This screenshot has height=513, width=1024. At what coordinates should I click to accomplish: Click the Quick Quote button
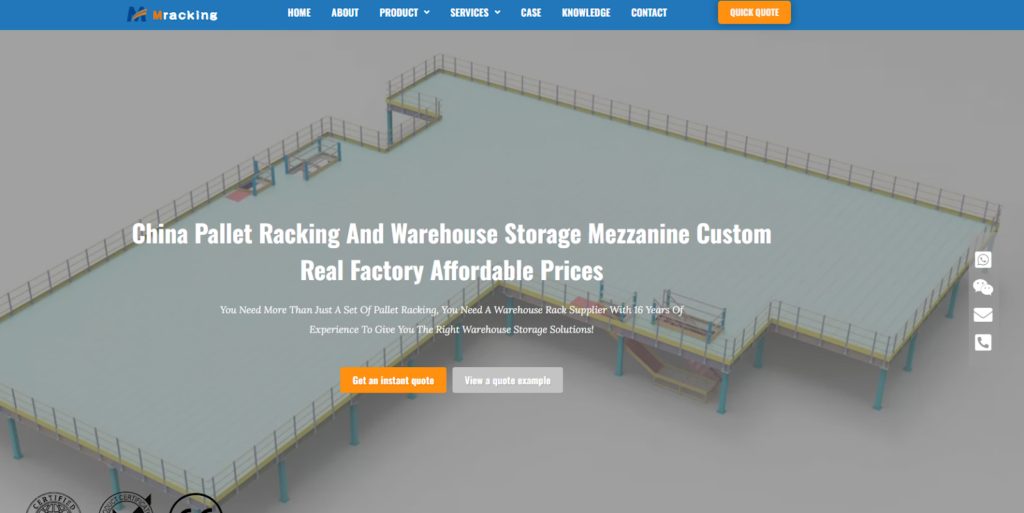pyautogui.click(x=754, y=12)
